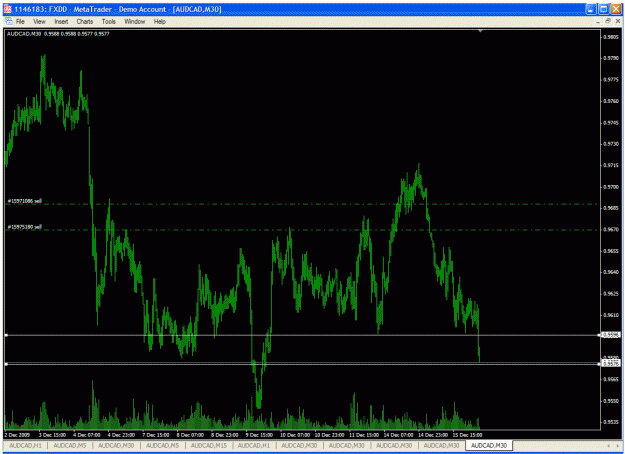This screenshot has width=625, height=454.
Task: Maximize the MetaTrader application window
Action: click(x=604, y=9)
